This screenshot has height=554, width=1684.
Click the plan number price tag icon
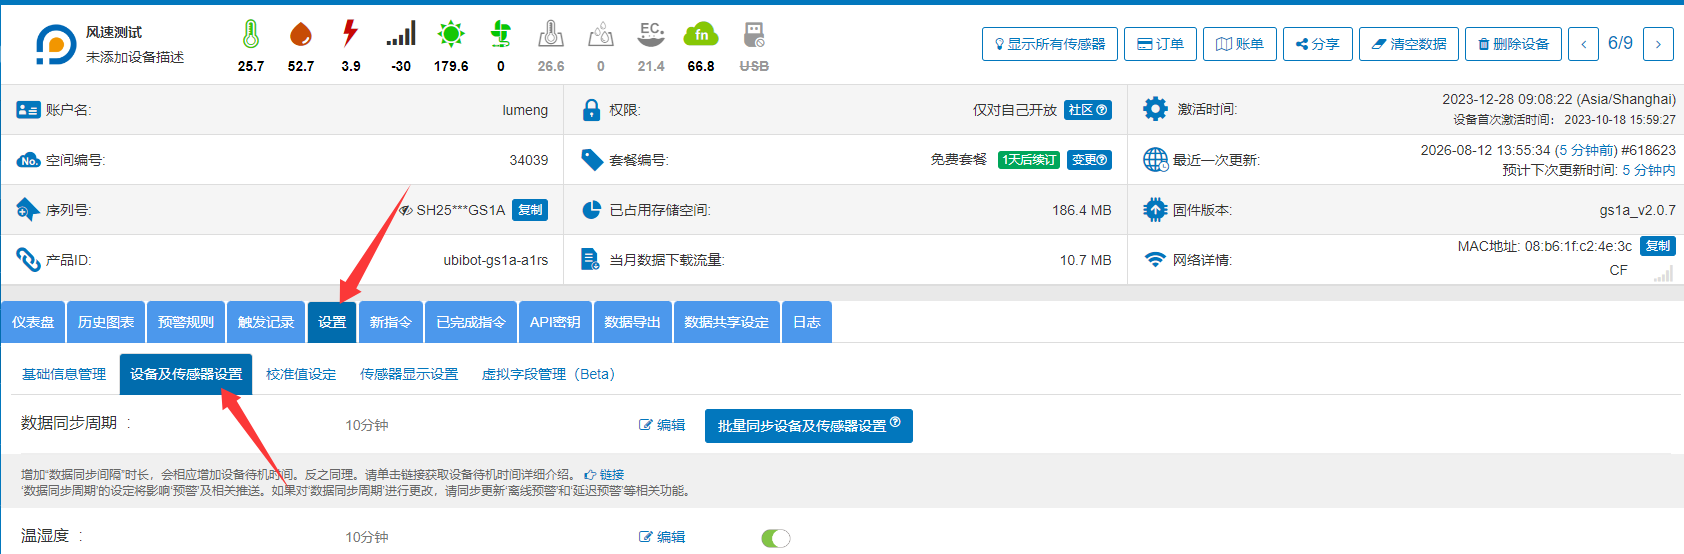(592, 160)
